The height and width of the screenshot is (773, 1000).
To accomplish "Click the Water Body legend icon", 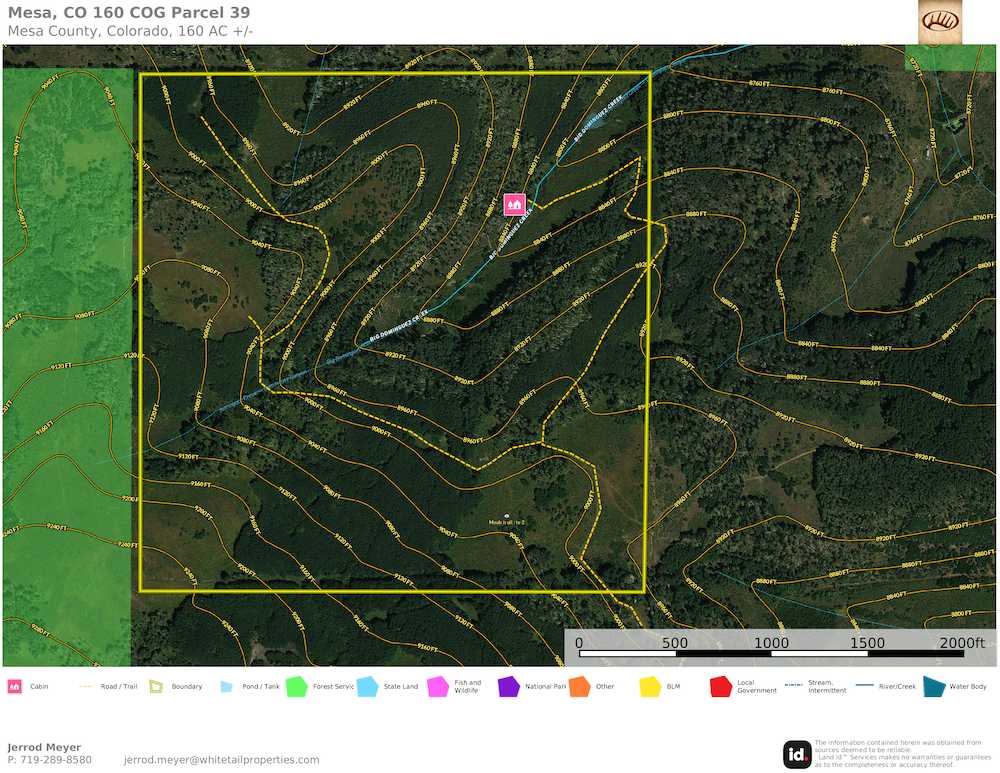I will tap(933, 687).
